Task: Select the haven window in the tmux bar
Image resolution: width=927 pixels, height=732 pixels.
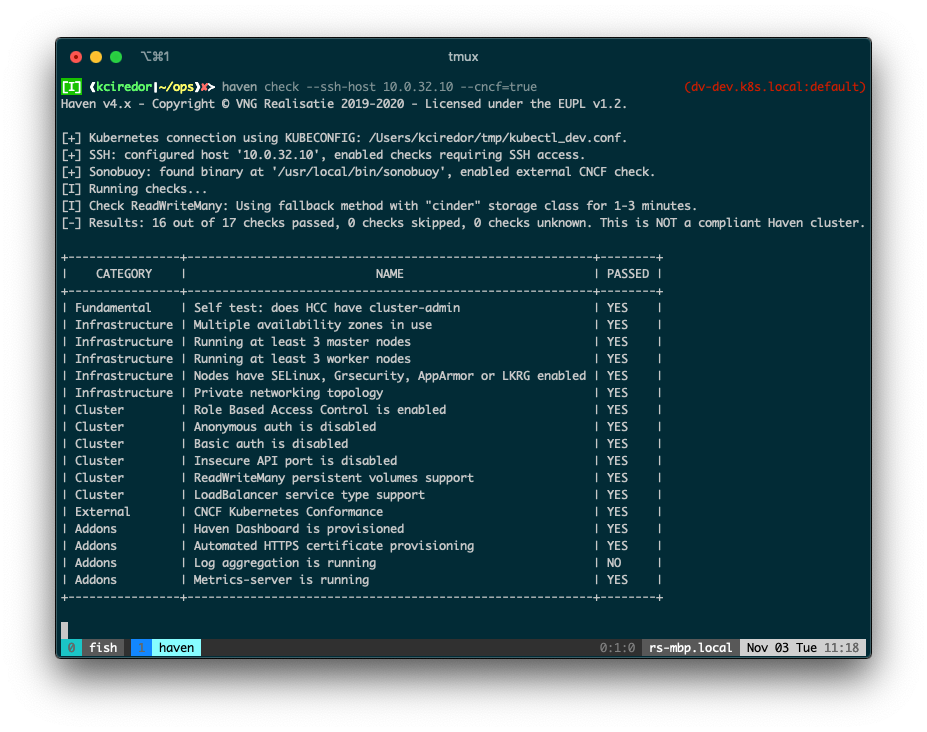Action: coord(176,647)
